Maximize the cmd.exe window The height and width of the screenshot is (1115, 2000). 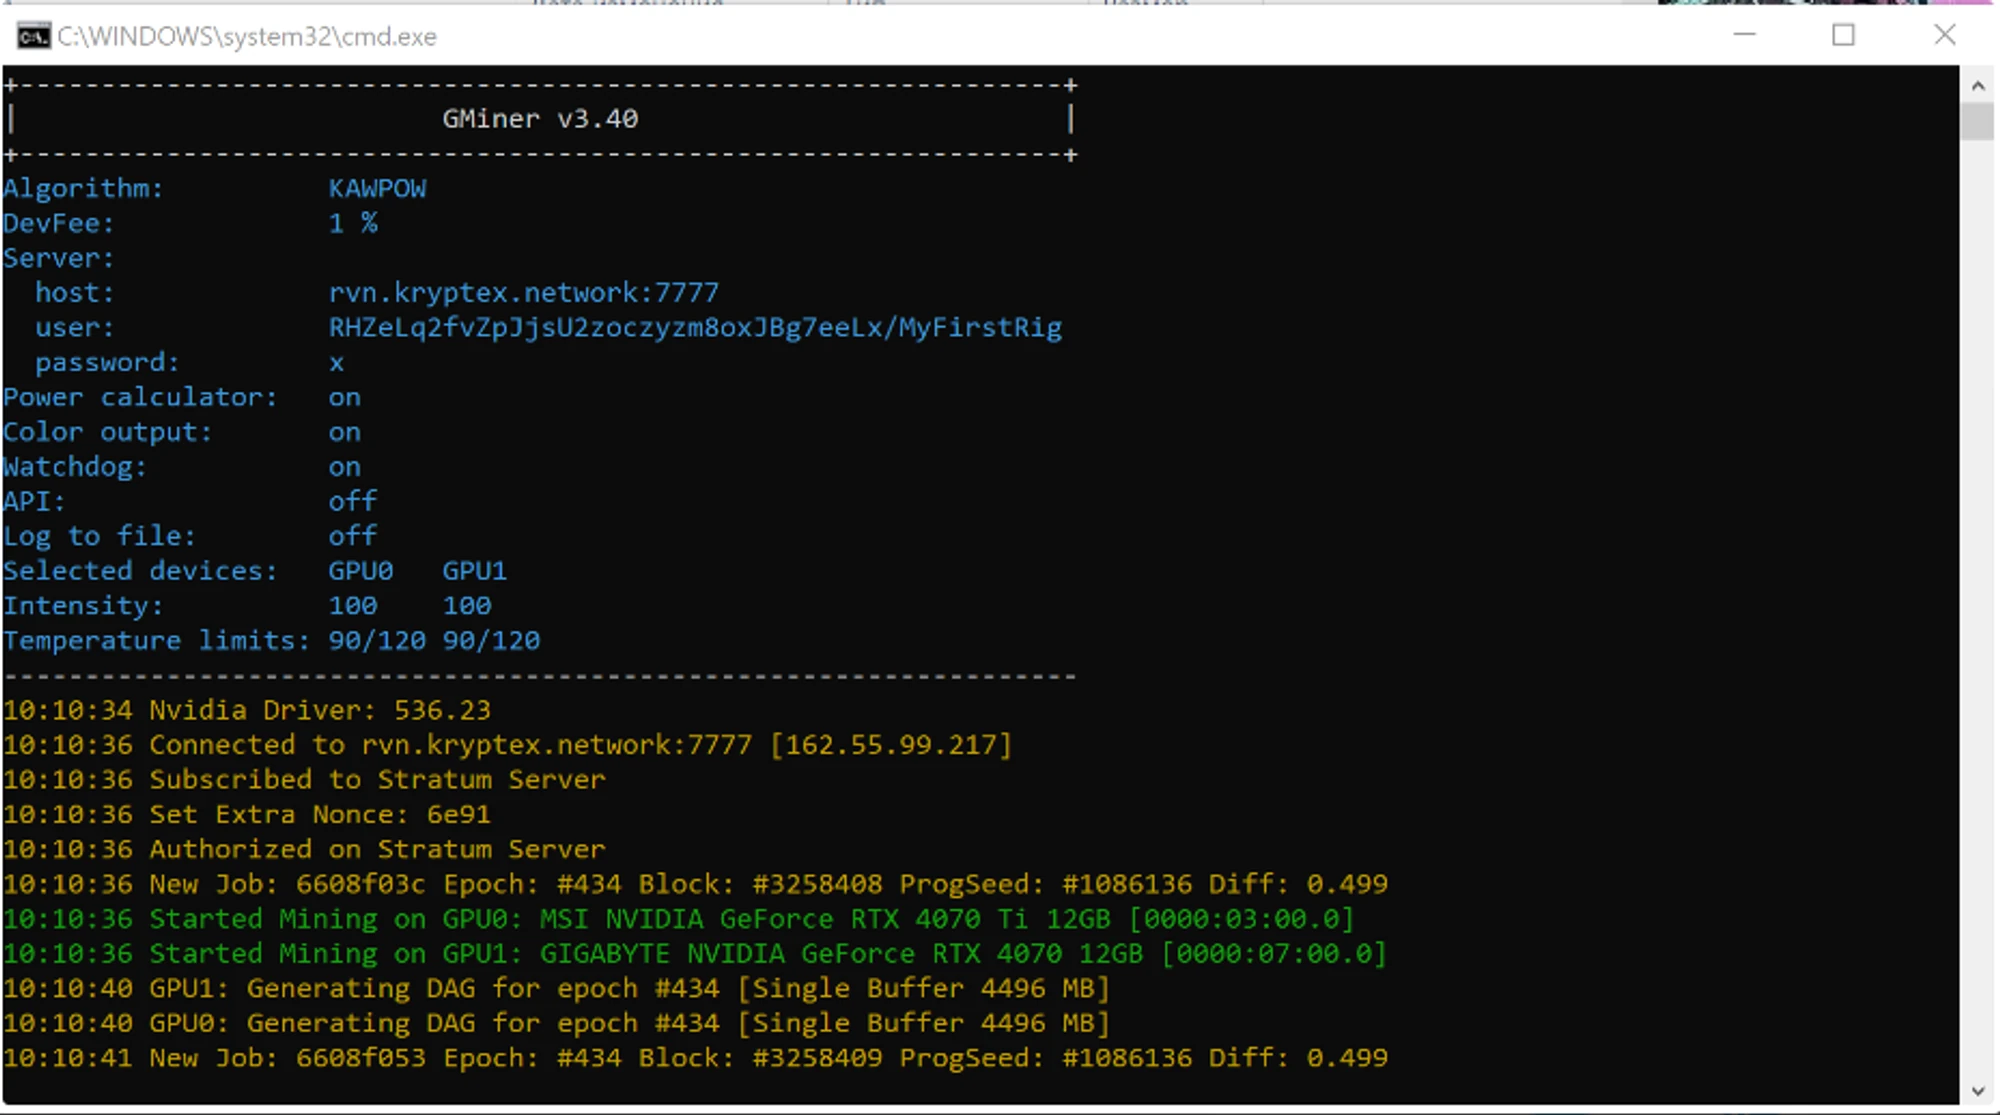coord(1843,35)
